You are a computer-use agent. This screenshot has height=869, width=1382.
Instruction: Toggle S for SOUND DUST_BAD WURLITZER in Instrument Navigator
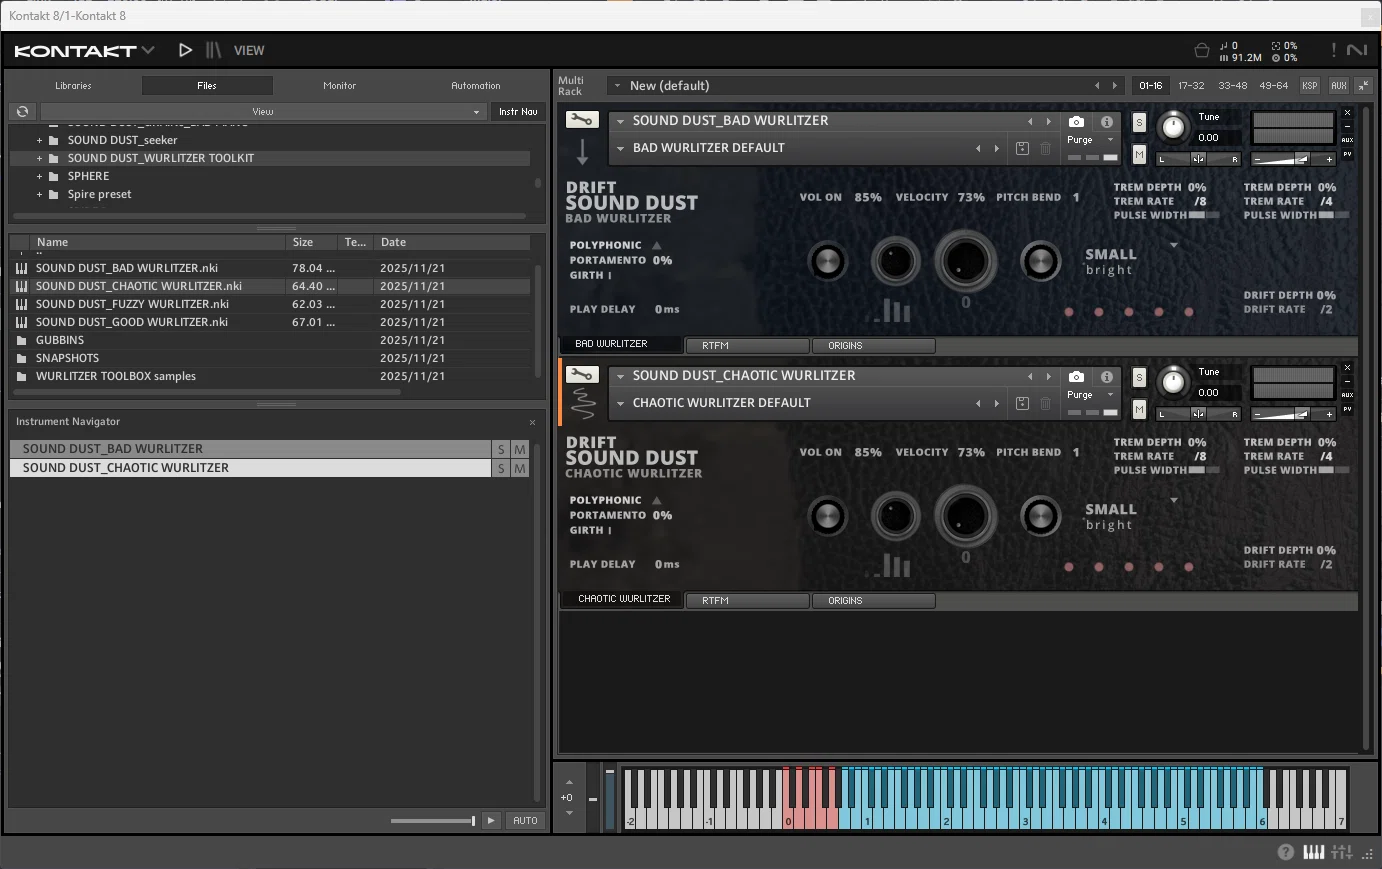(501, 450)
